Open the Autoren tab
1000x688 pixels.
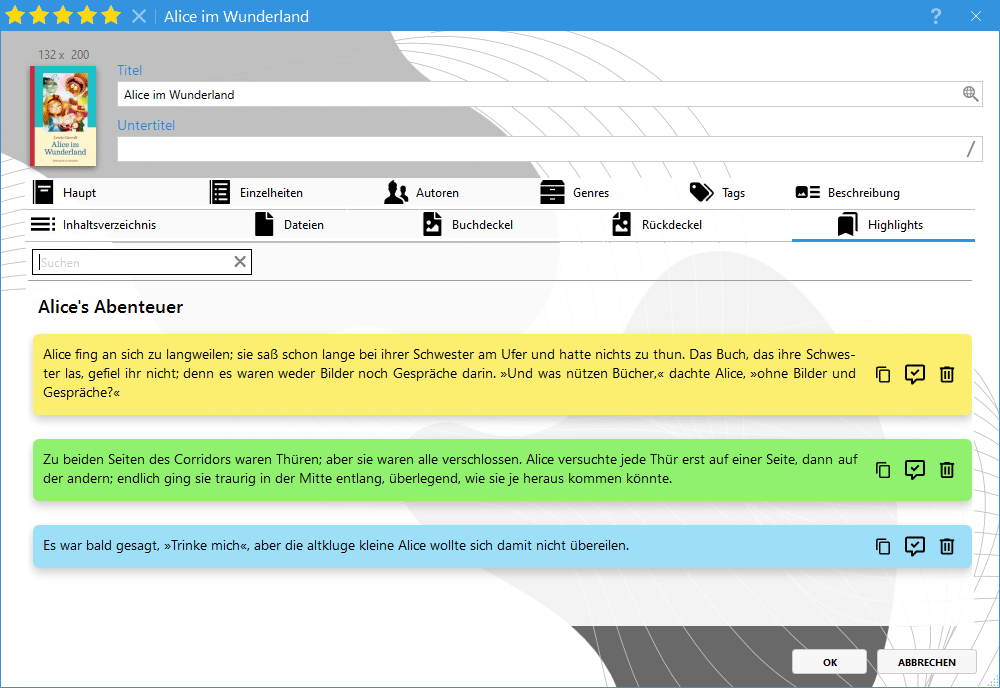click(423, 193)
